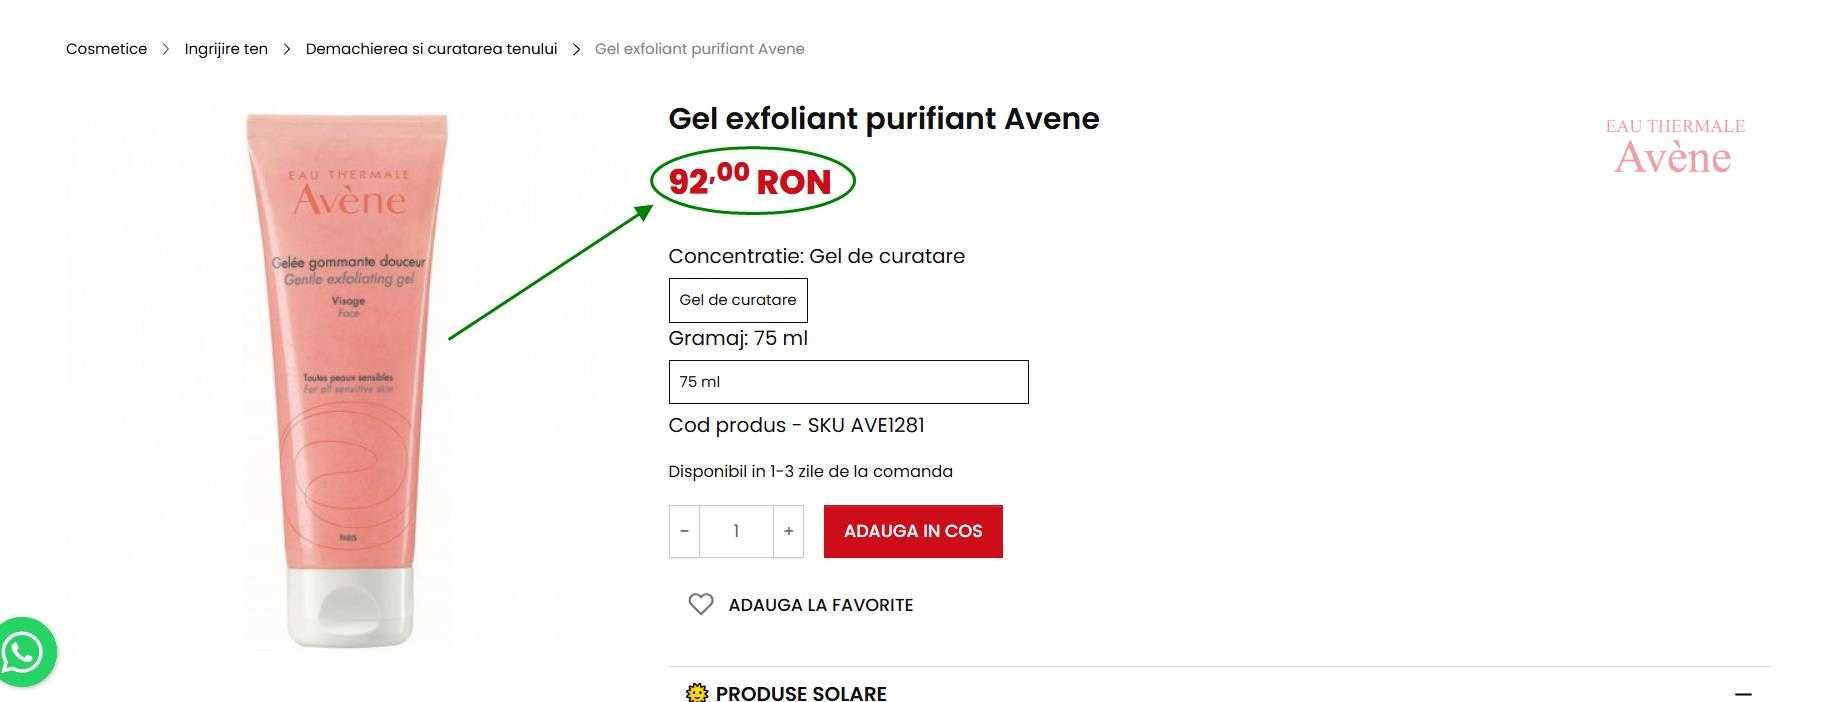Add product with Adauga in cos

[913, 531]
